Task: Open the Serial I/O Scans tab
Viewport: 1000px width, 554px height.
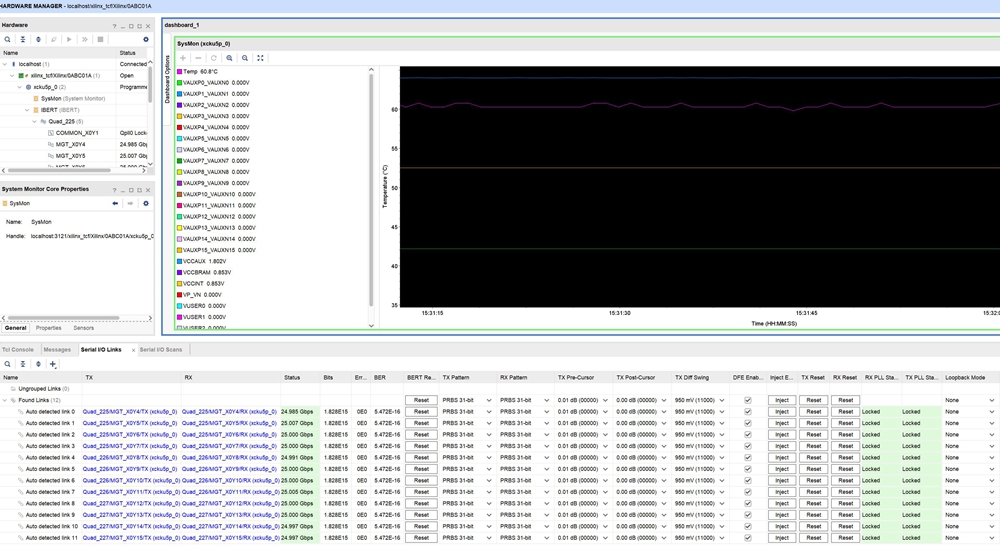Action: pyautogui.click(x=160, y=350)
